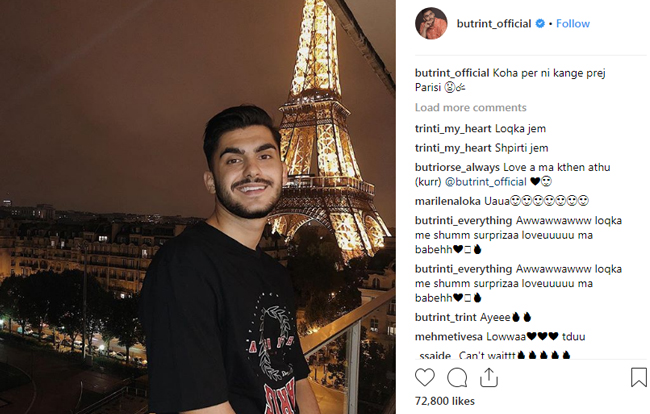The width and height of the screenshot is (650, 414).
Task: Open the butrint_trint commenter profile
Action: pyautogui.click(x=446, y=317)
